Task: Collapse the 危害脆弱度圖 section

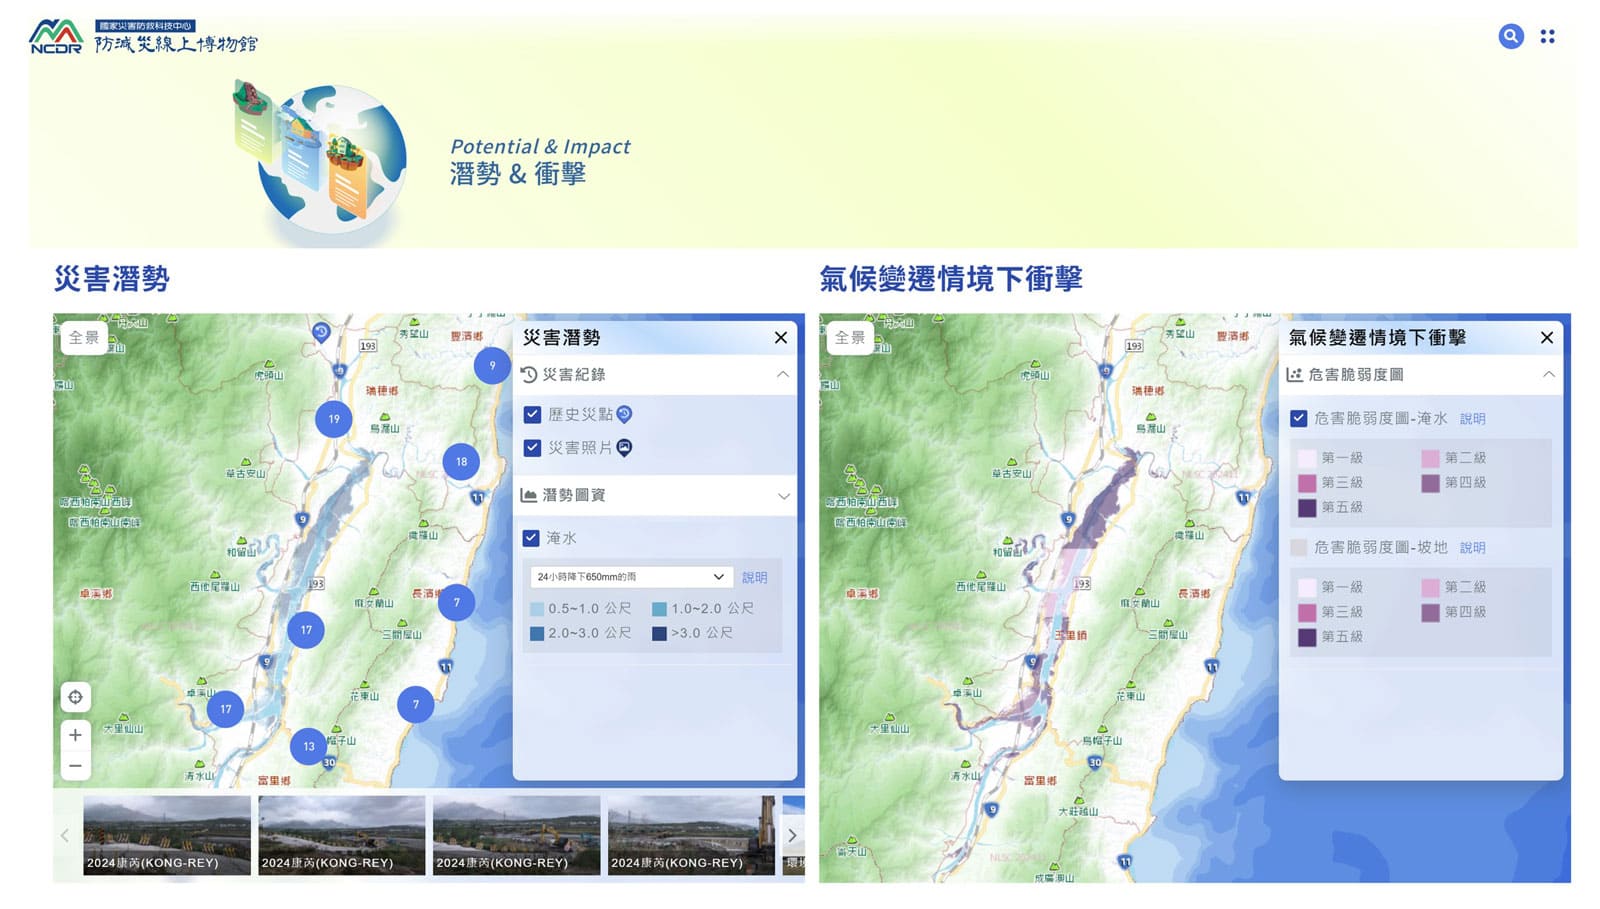Action: pos(1548,375)
